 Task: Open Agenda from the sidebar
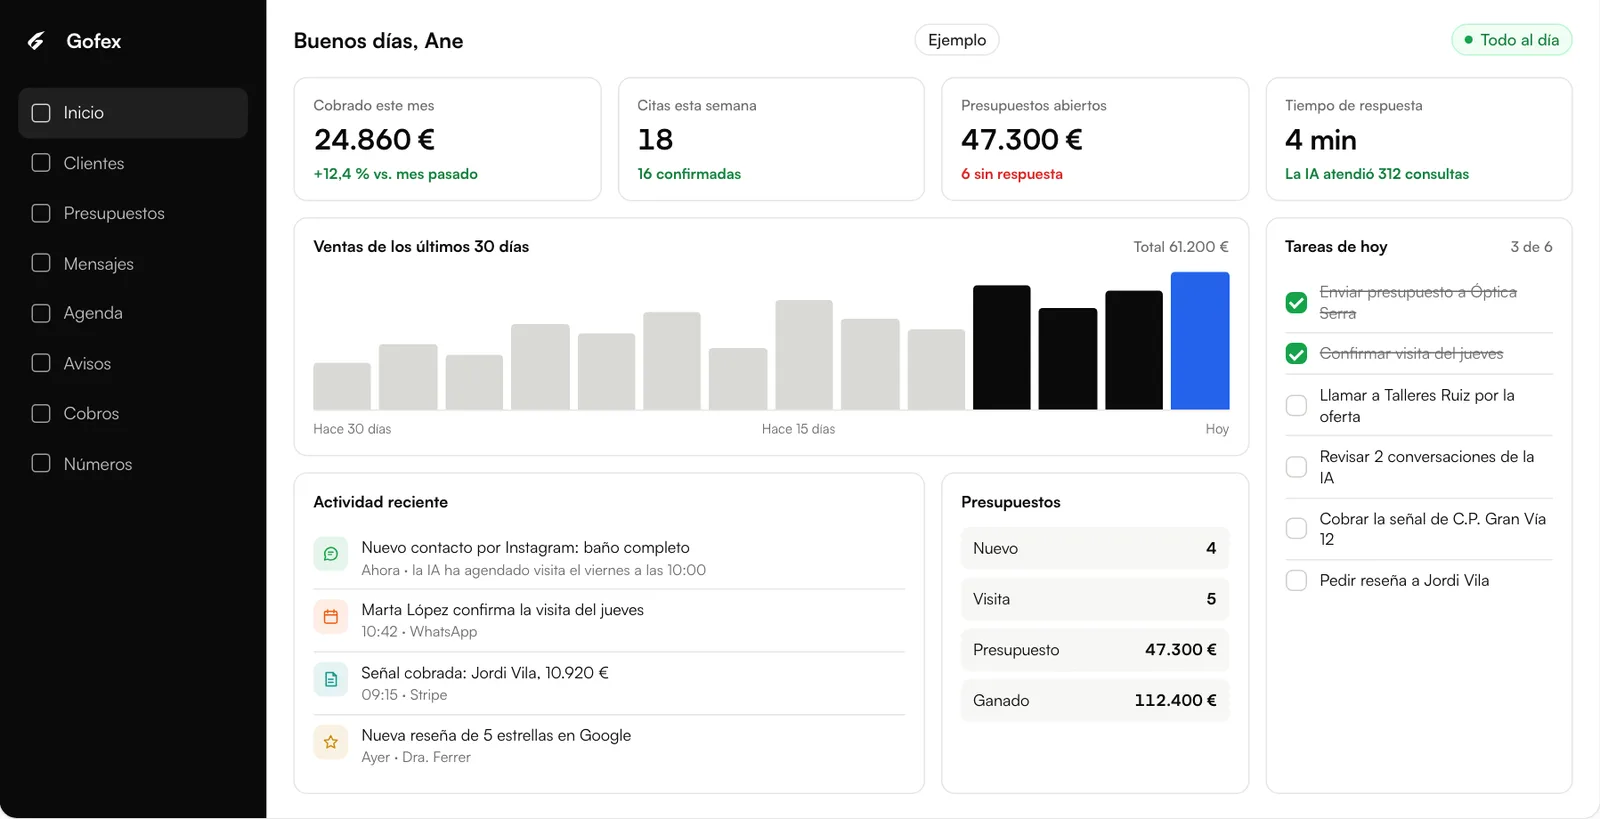(x=93, y=313)
